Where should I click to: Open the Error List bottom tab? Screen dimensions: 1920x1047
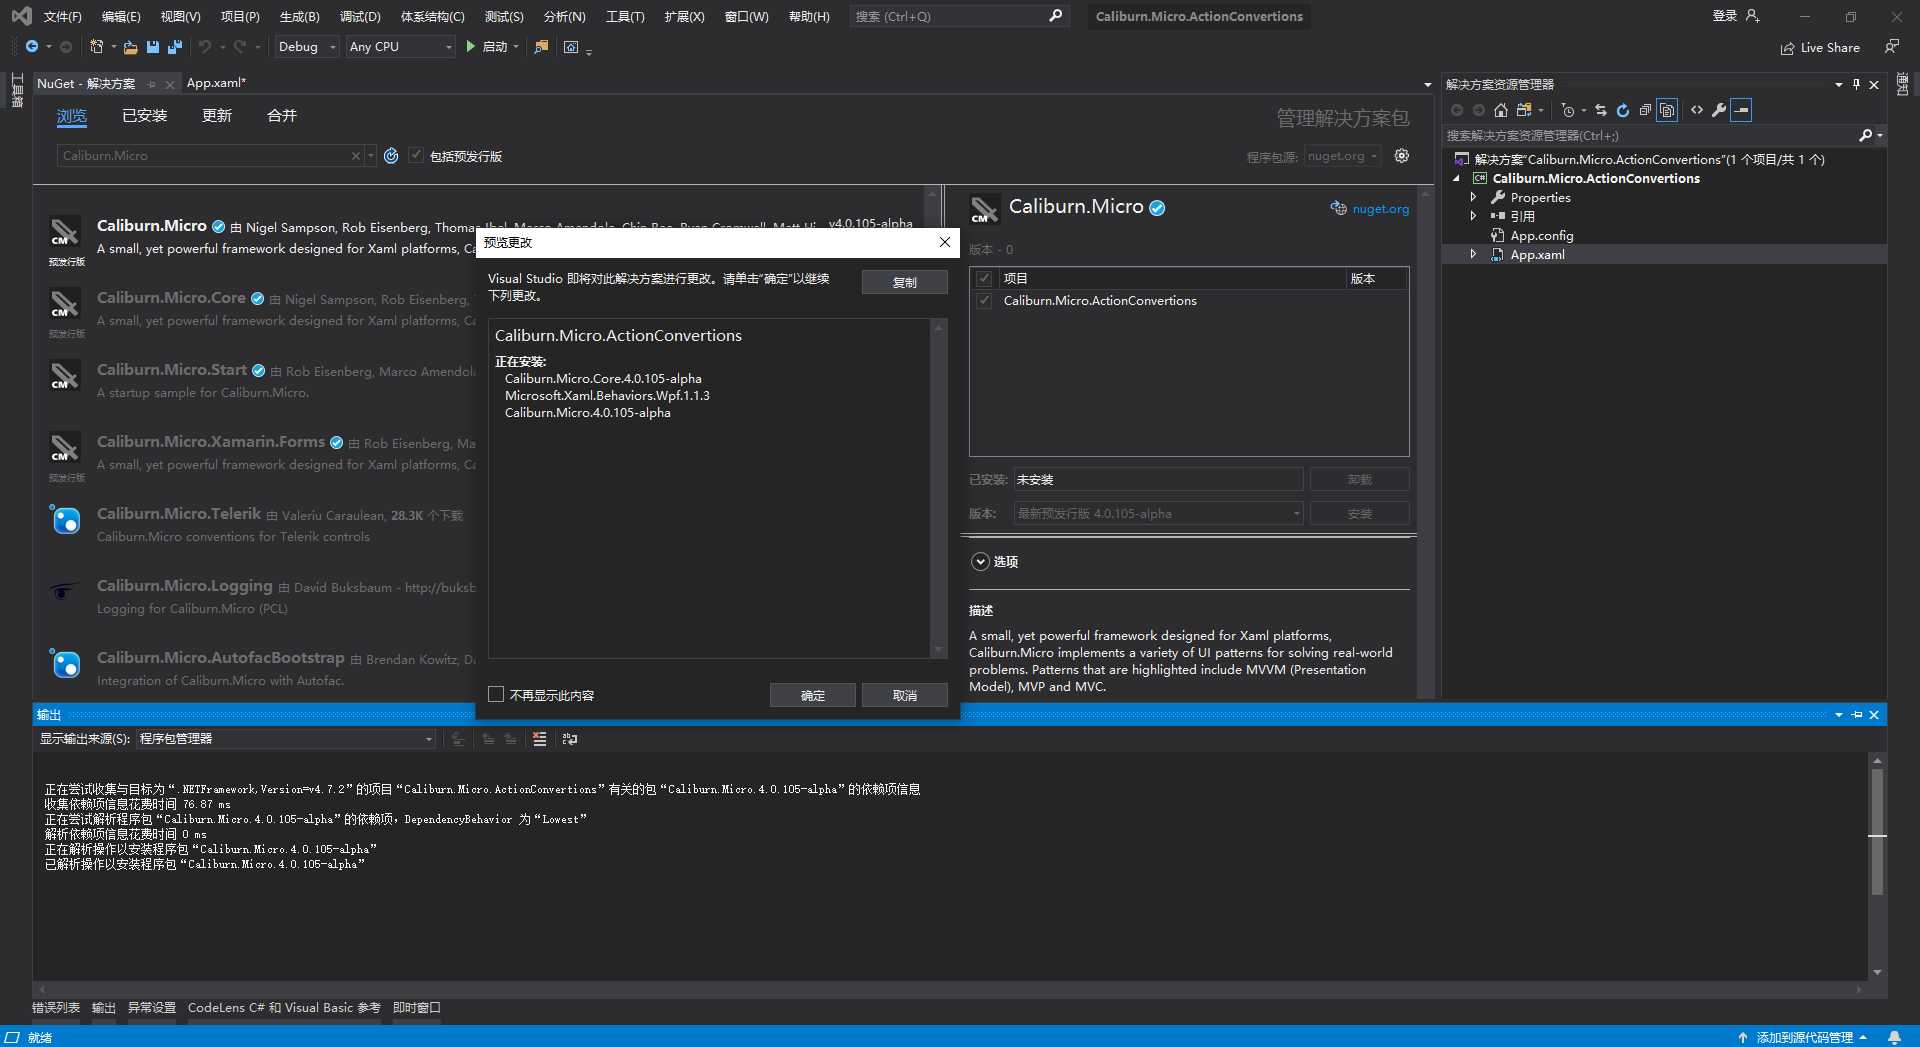coord(56,1008)
